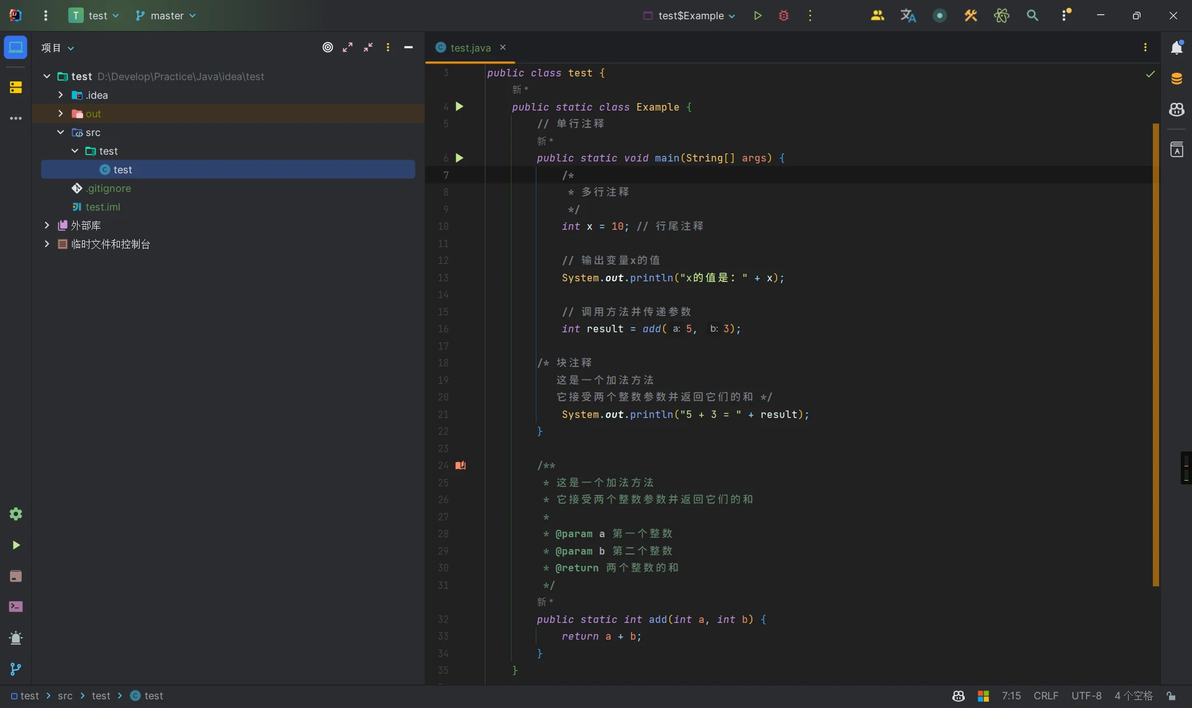Change CRLF line separator setting
Viewport: 1192px width, 708px height.
(1046, 696)
